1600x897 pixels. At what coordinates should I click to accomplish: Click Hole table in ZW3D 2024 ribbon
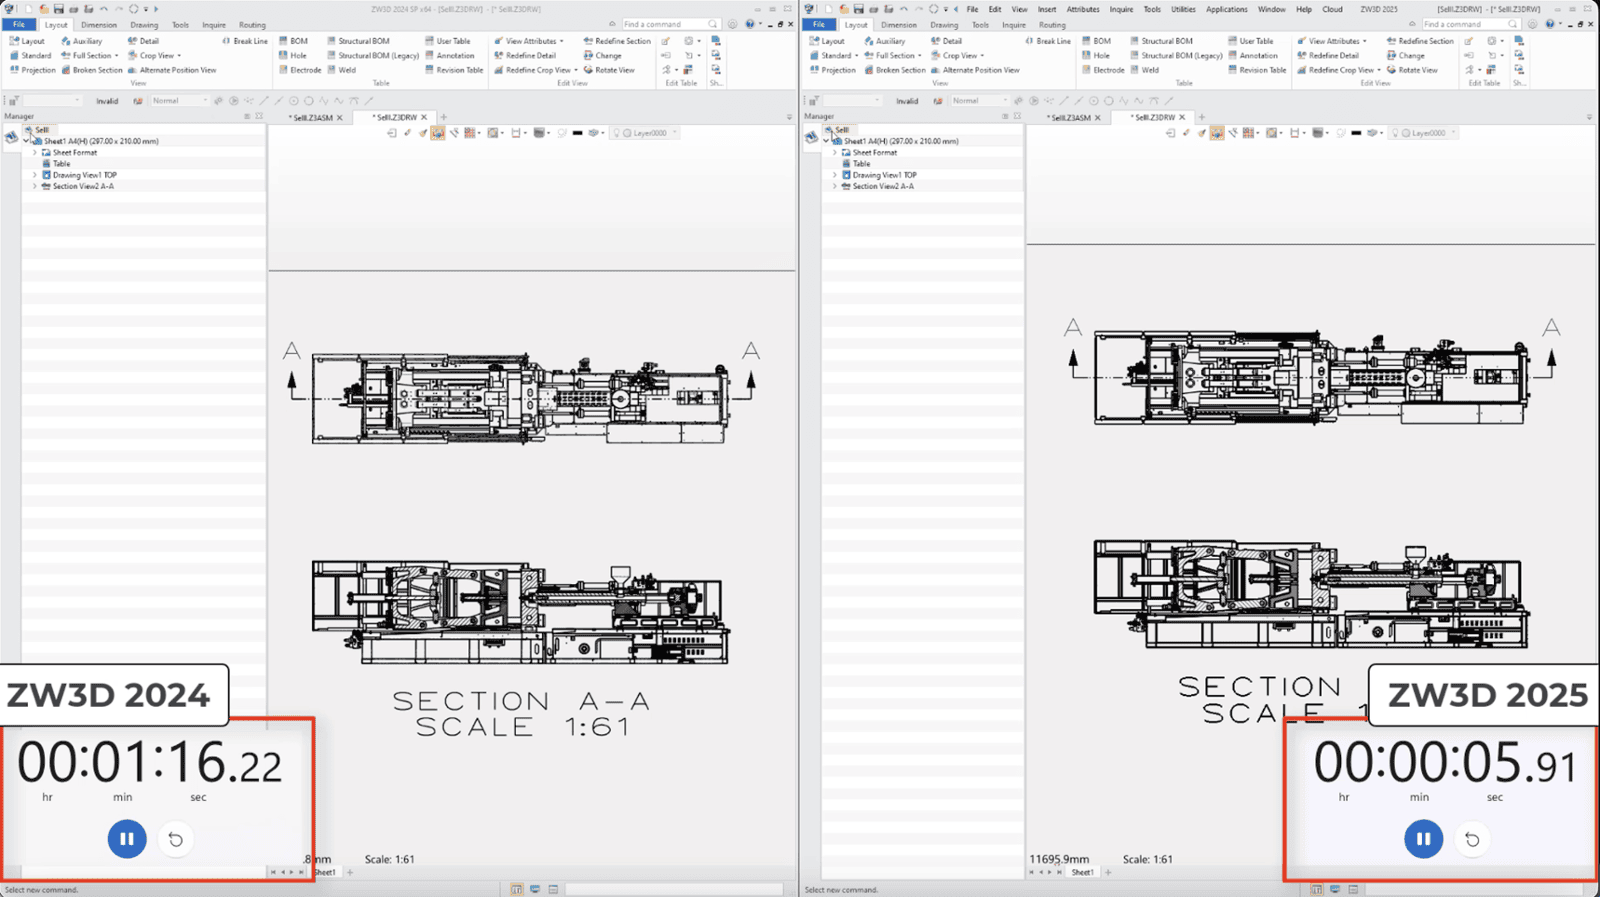click(x=293, y=56)
